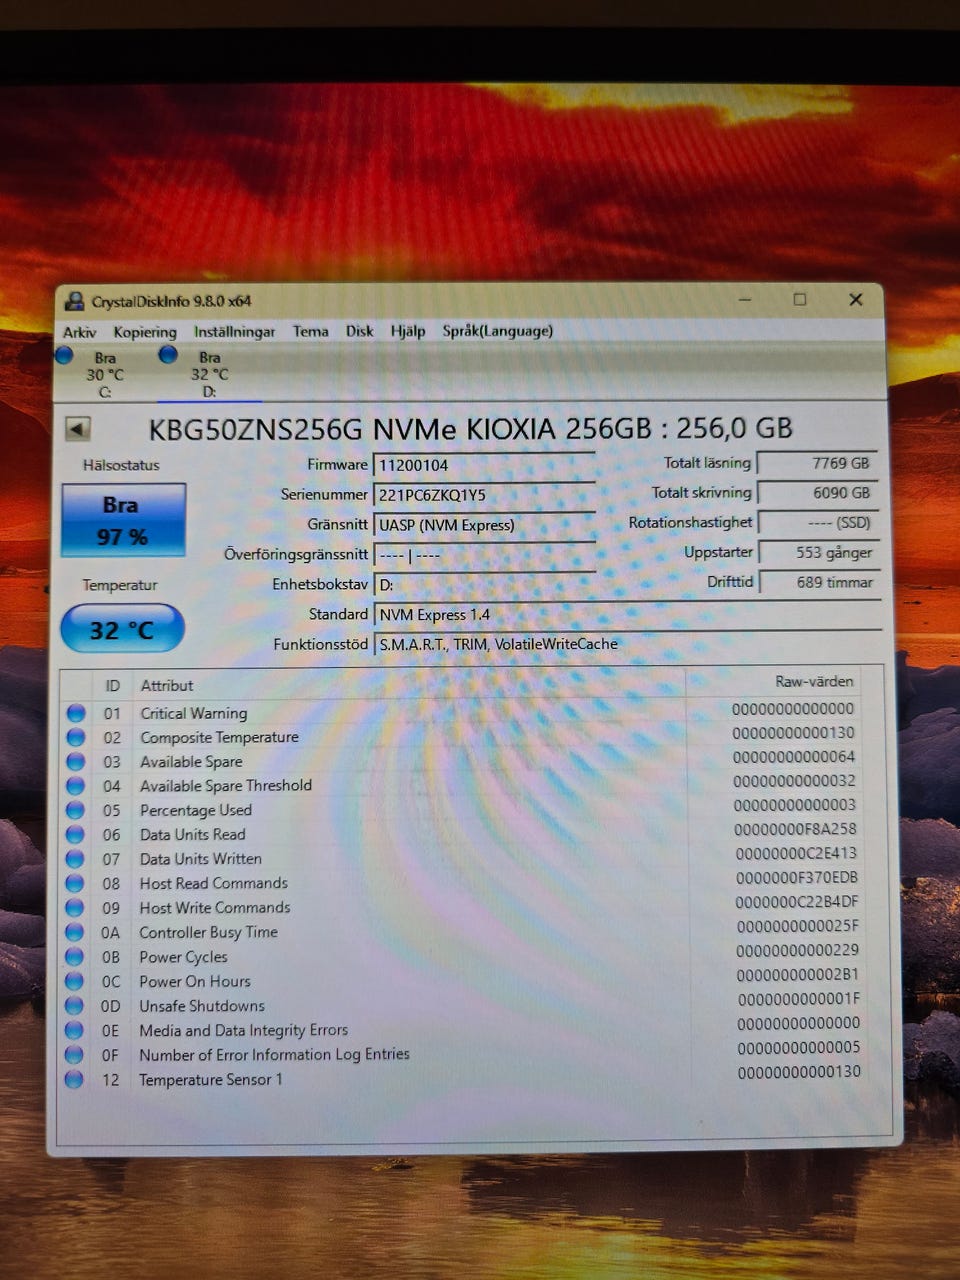Click the blue status circle above drive C:

(65, 355)
